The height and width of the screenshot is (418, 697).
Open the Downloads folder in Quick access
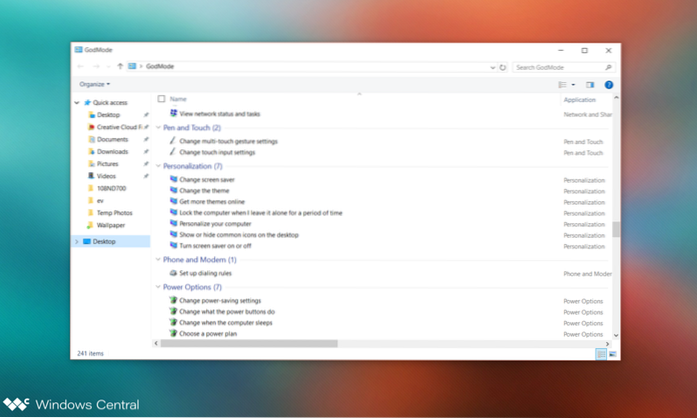point(112,151)
